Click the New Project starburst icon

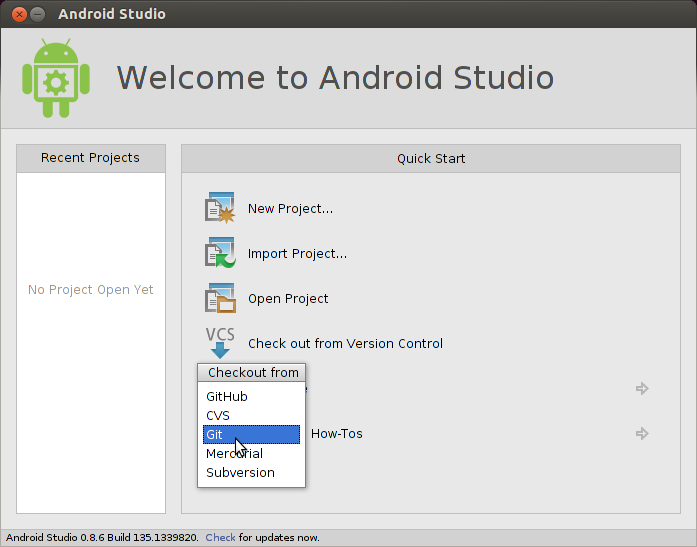(x=219, y=208)
